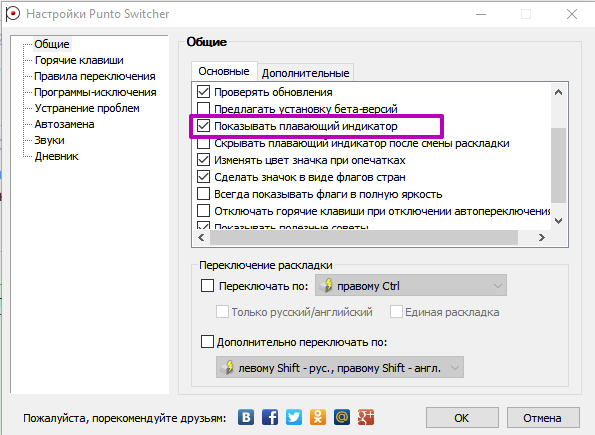Image resolution: width=595 pixels, height=435 pixels.
Task: Open Устранение проблем section
Action: click(x=87, y=108)
